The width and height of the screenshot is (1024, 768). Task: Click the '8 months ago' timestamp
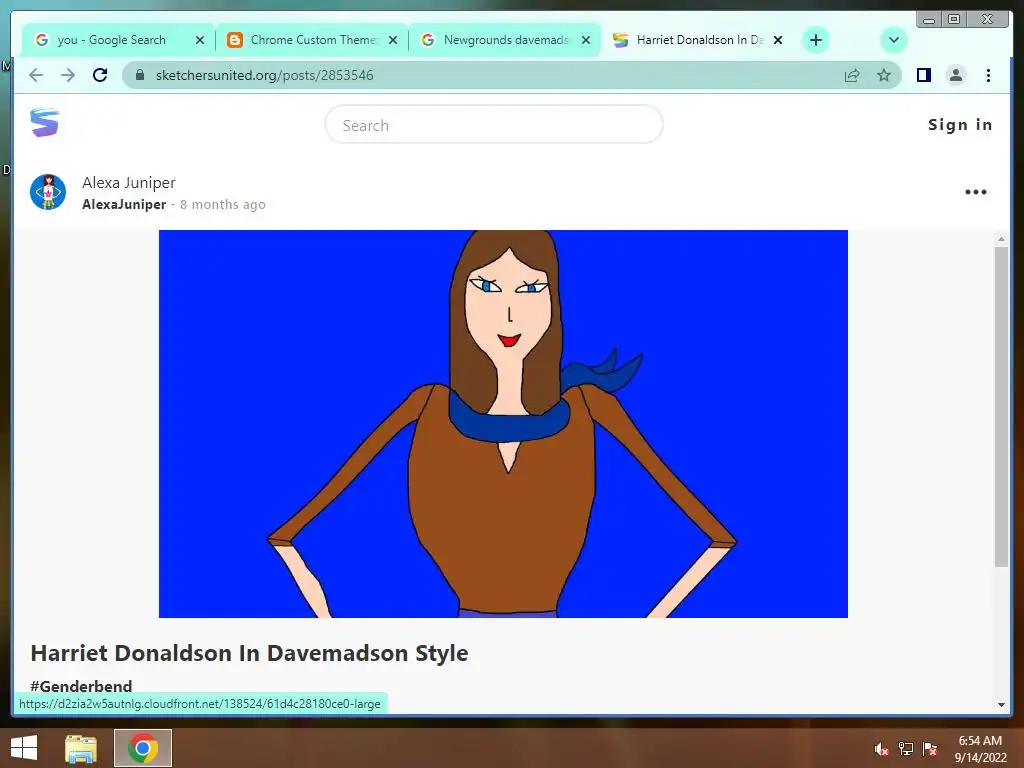pos(223,204)
